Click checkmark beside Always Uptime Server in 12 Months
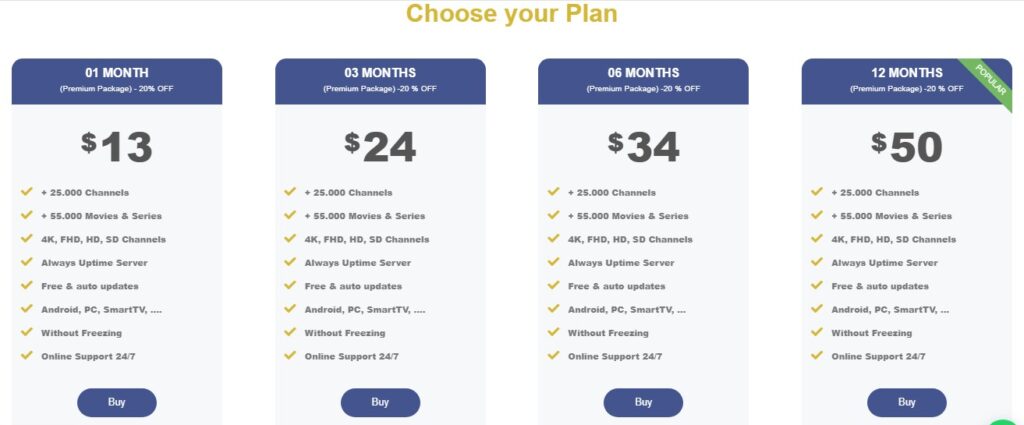 pyautogui.click(x=816, y=262)
